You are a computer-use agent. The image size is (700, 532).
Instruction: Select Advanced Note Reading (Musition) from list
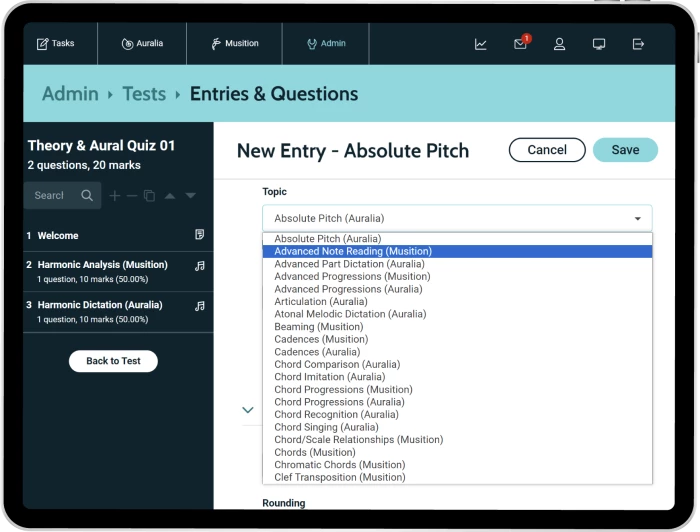(353, 251)
